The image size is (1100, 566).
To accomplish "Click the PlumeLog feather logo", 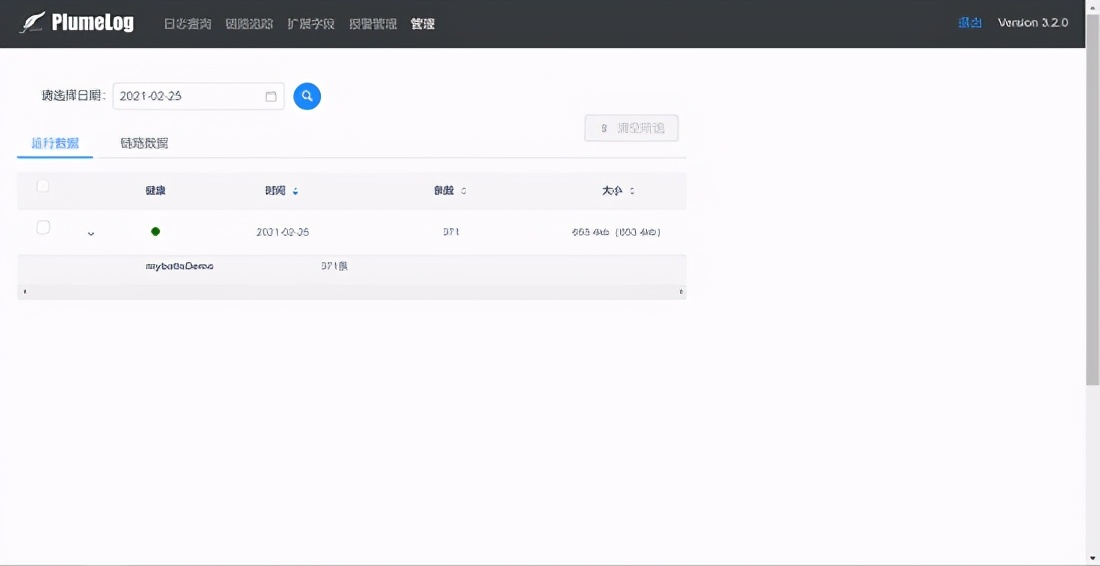I will pyautogui.click(x=32, y=23).
